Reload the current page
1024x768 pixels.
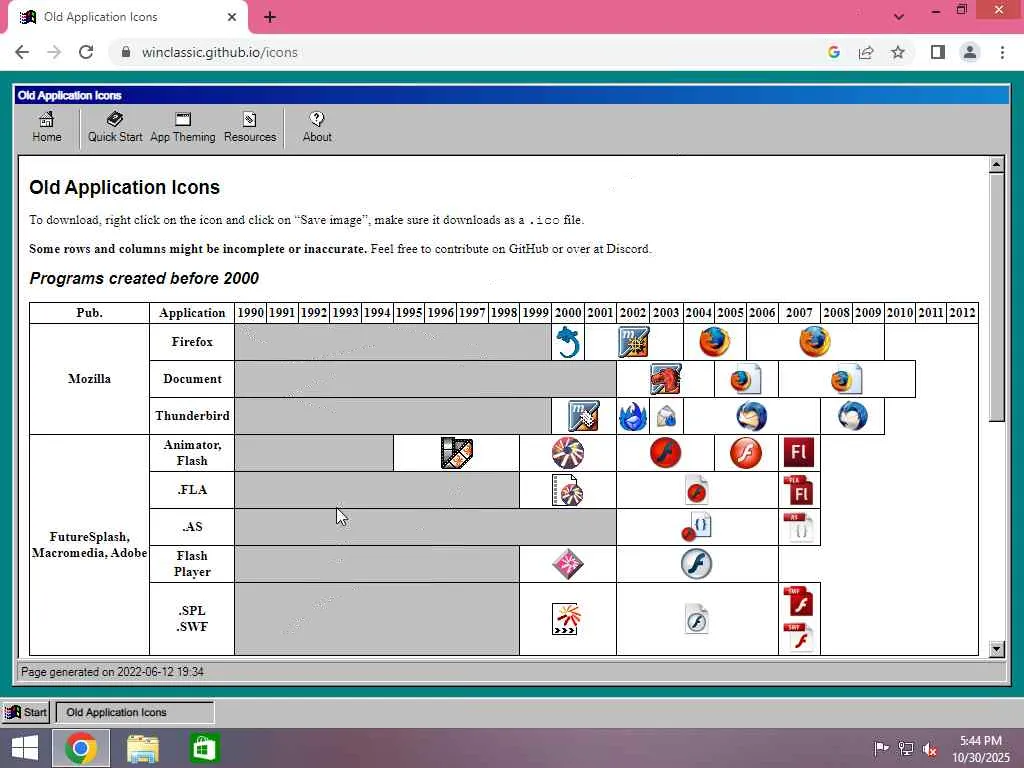(x=86, y=52)
